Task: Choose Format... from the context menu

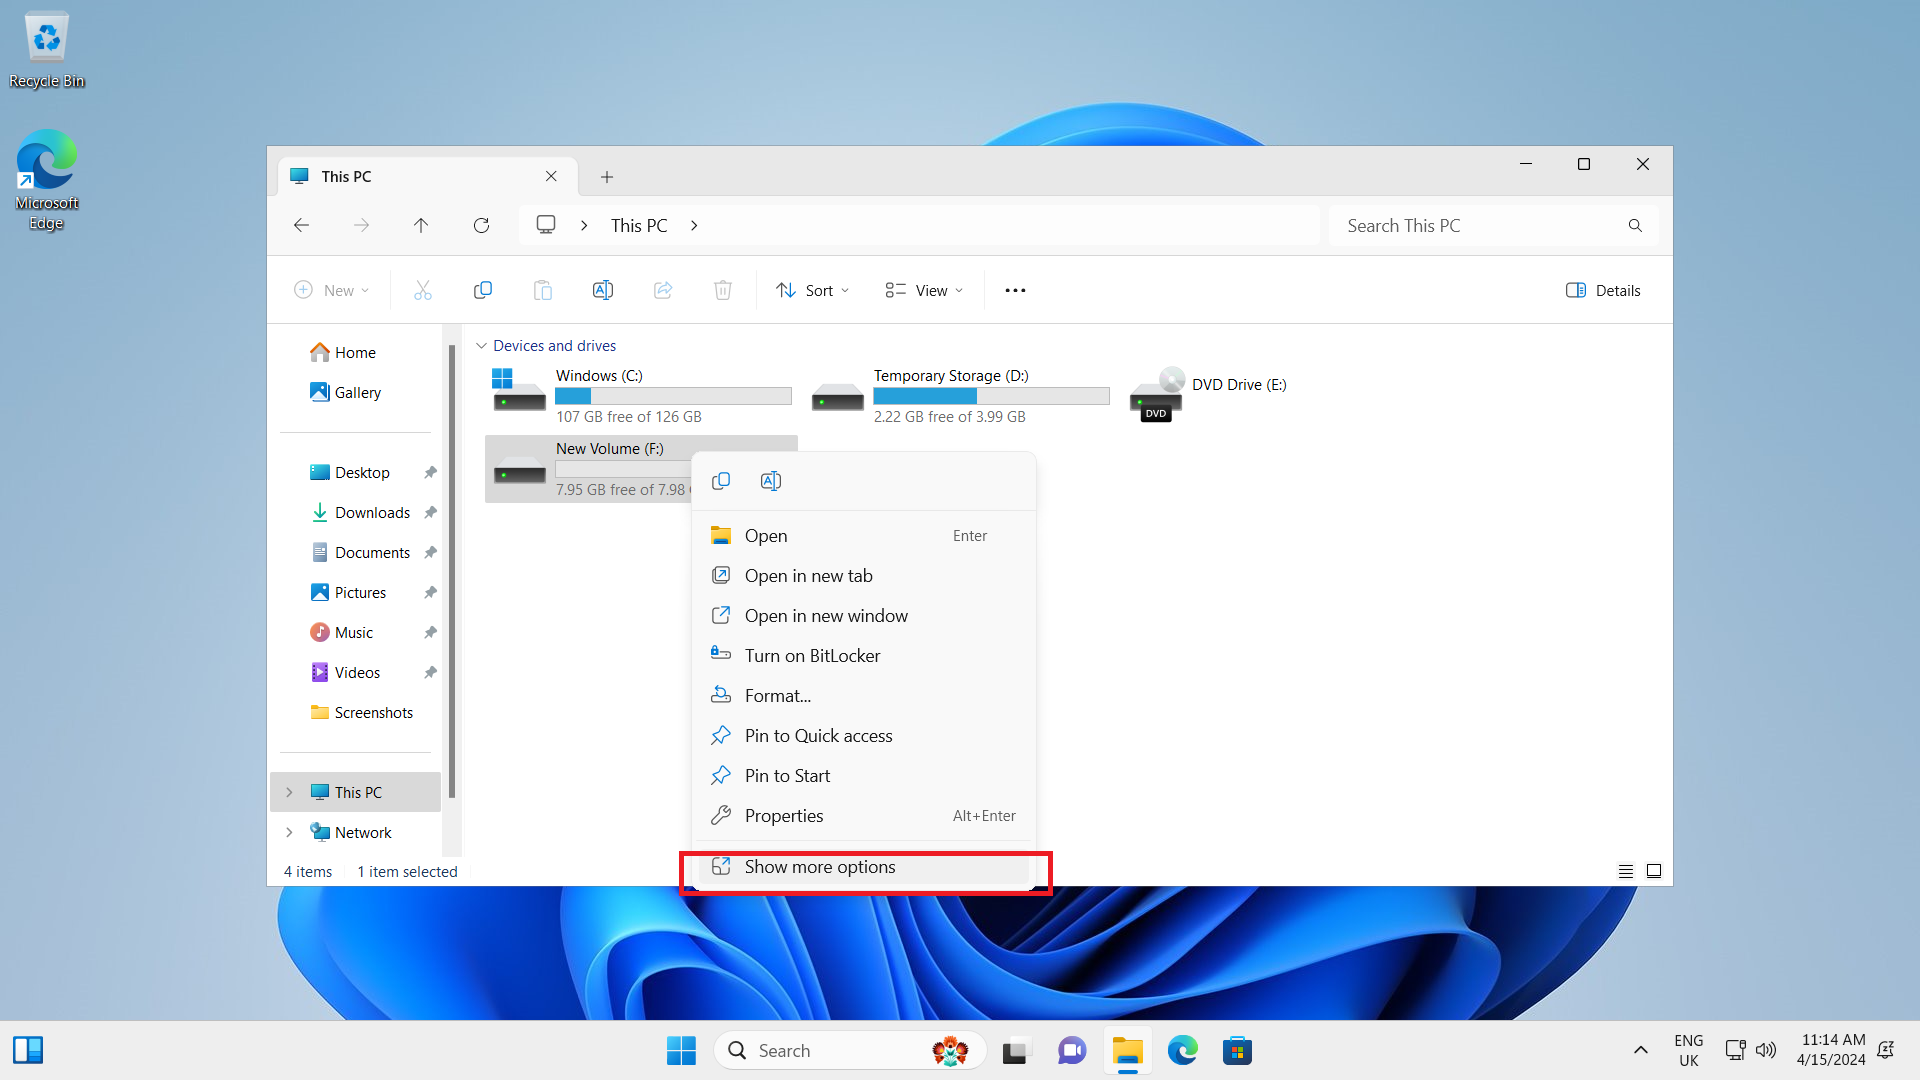Action: [x=777, y=696]
